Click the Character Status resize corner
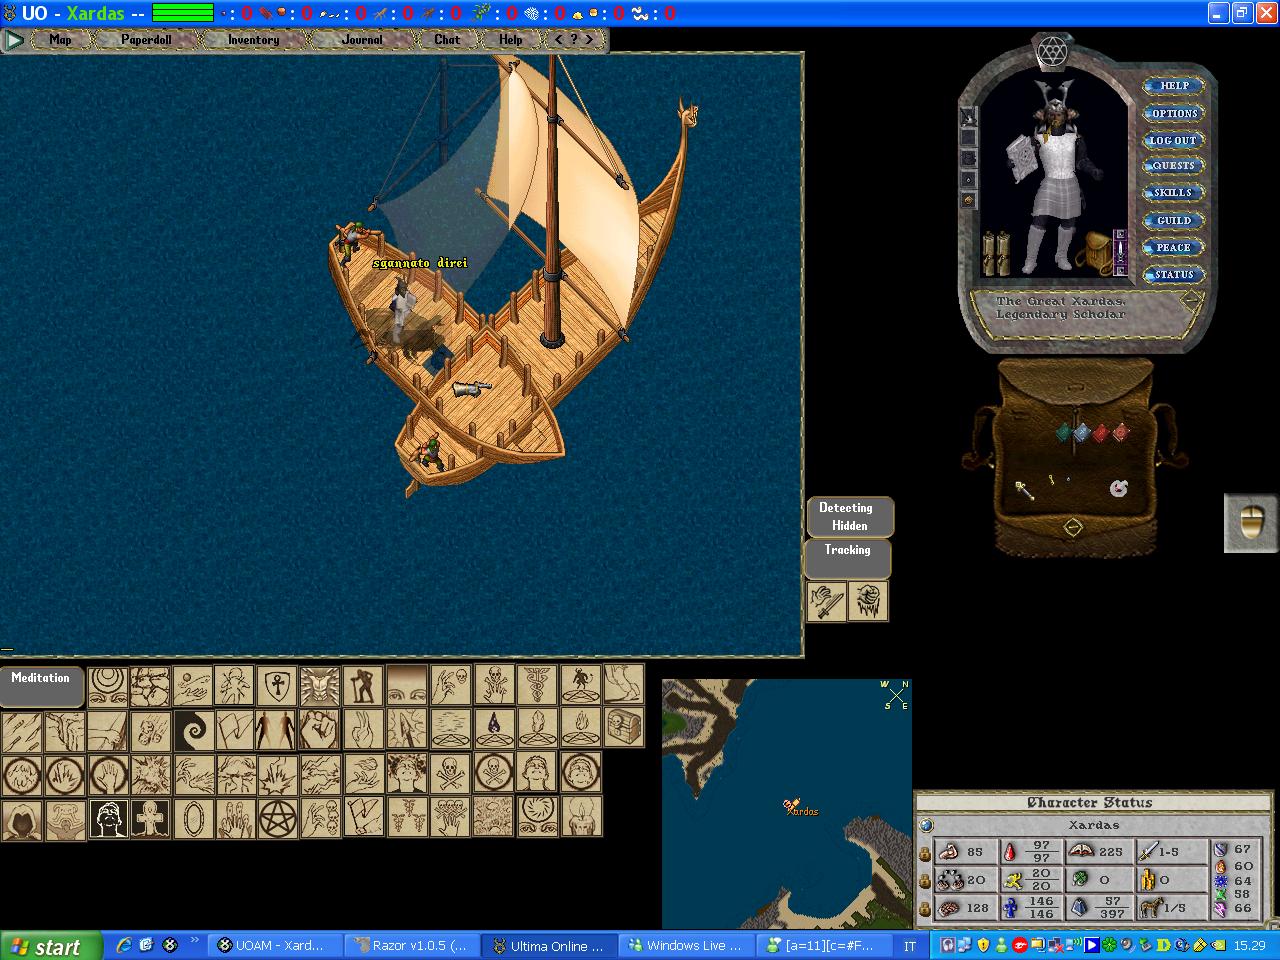This screenshot has height=960, width=1280. (x=1273, y=924)
